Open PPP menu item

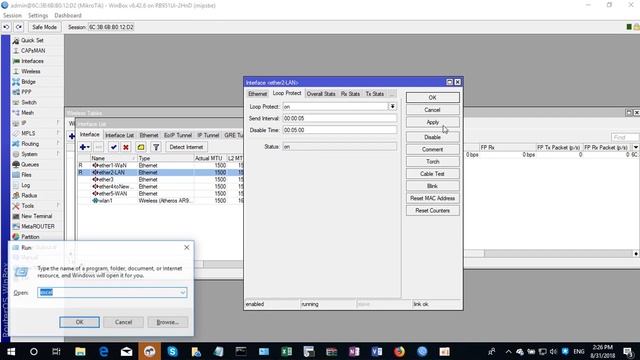pos(26,92)
